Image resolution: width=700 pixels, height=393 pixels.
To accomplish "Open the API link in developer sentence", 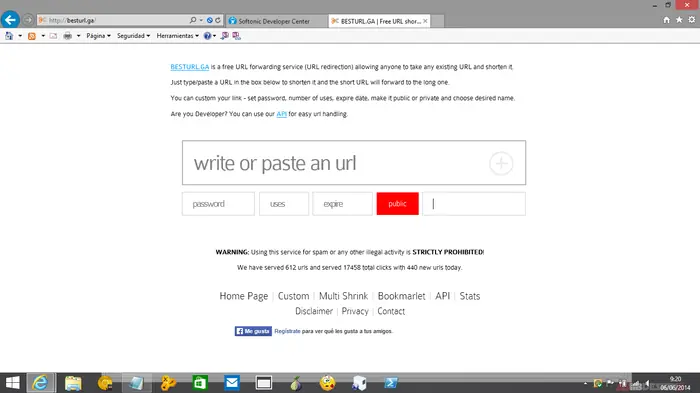I will pos(281,114).
